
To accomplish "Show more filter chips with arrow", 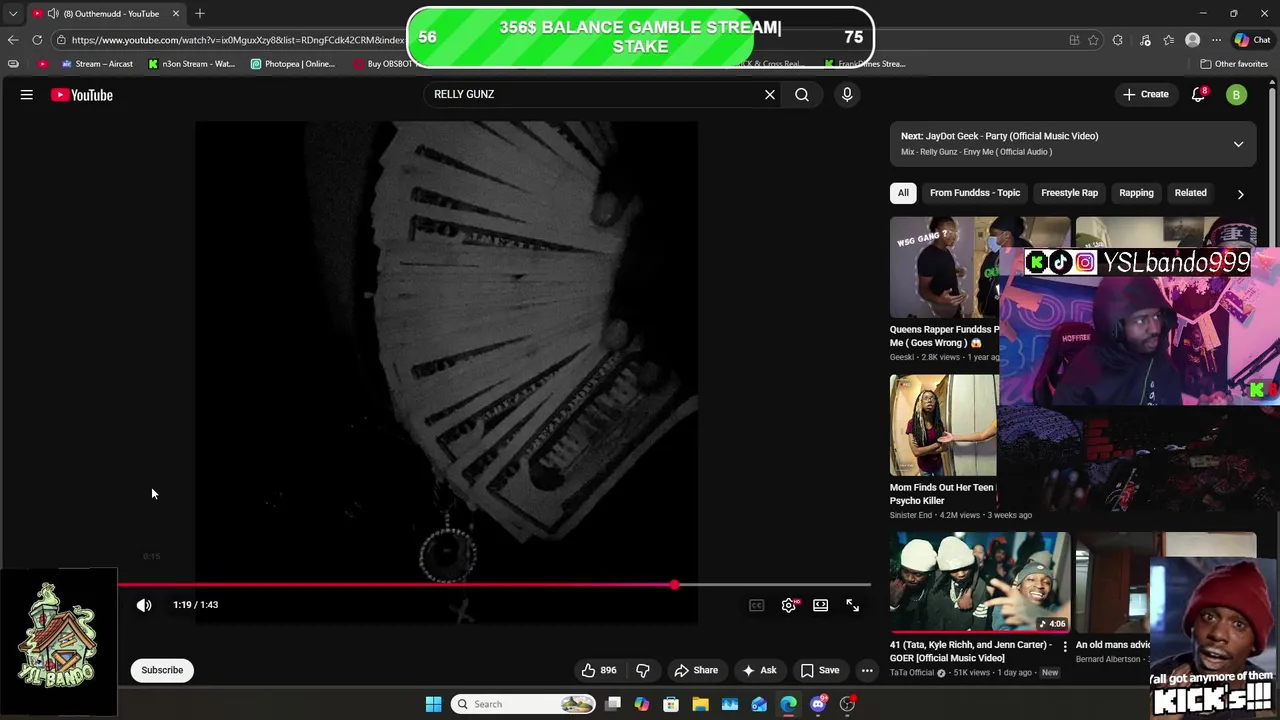I will (x=1240, y=194).
